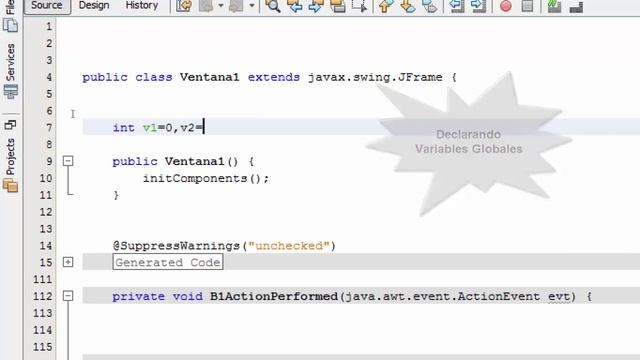The width and height of the screenshot is (640, 360).
Task: Collapse the Ventana1 constructor fold at line 9
Action: pyautogui.click(x=68, y=161)
